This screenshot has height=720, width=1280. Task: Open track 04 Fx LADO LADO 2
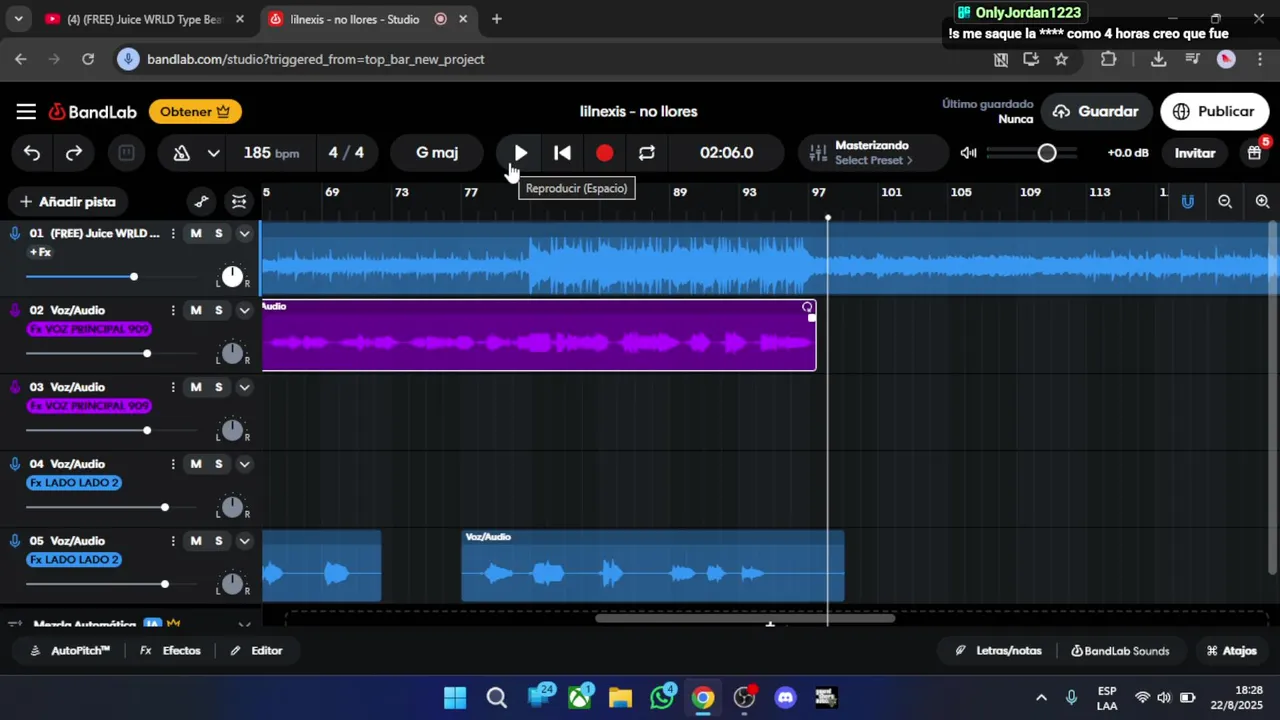(x=74, y=483)
